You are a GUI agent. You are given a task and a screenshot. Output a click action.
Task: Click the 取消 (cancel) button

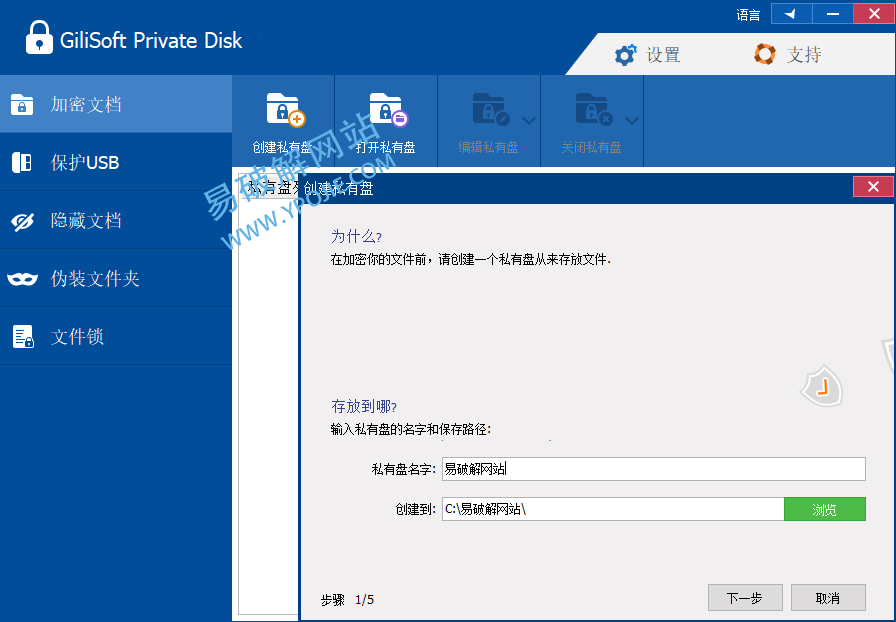[827, 598]
